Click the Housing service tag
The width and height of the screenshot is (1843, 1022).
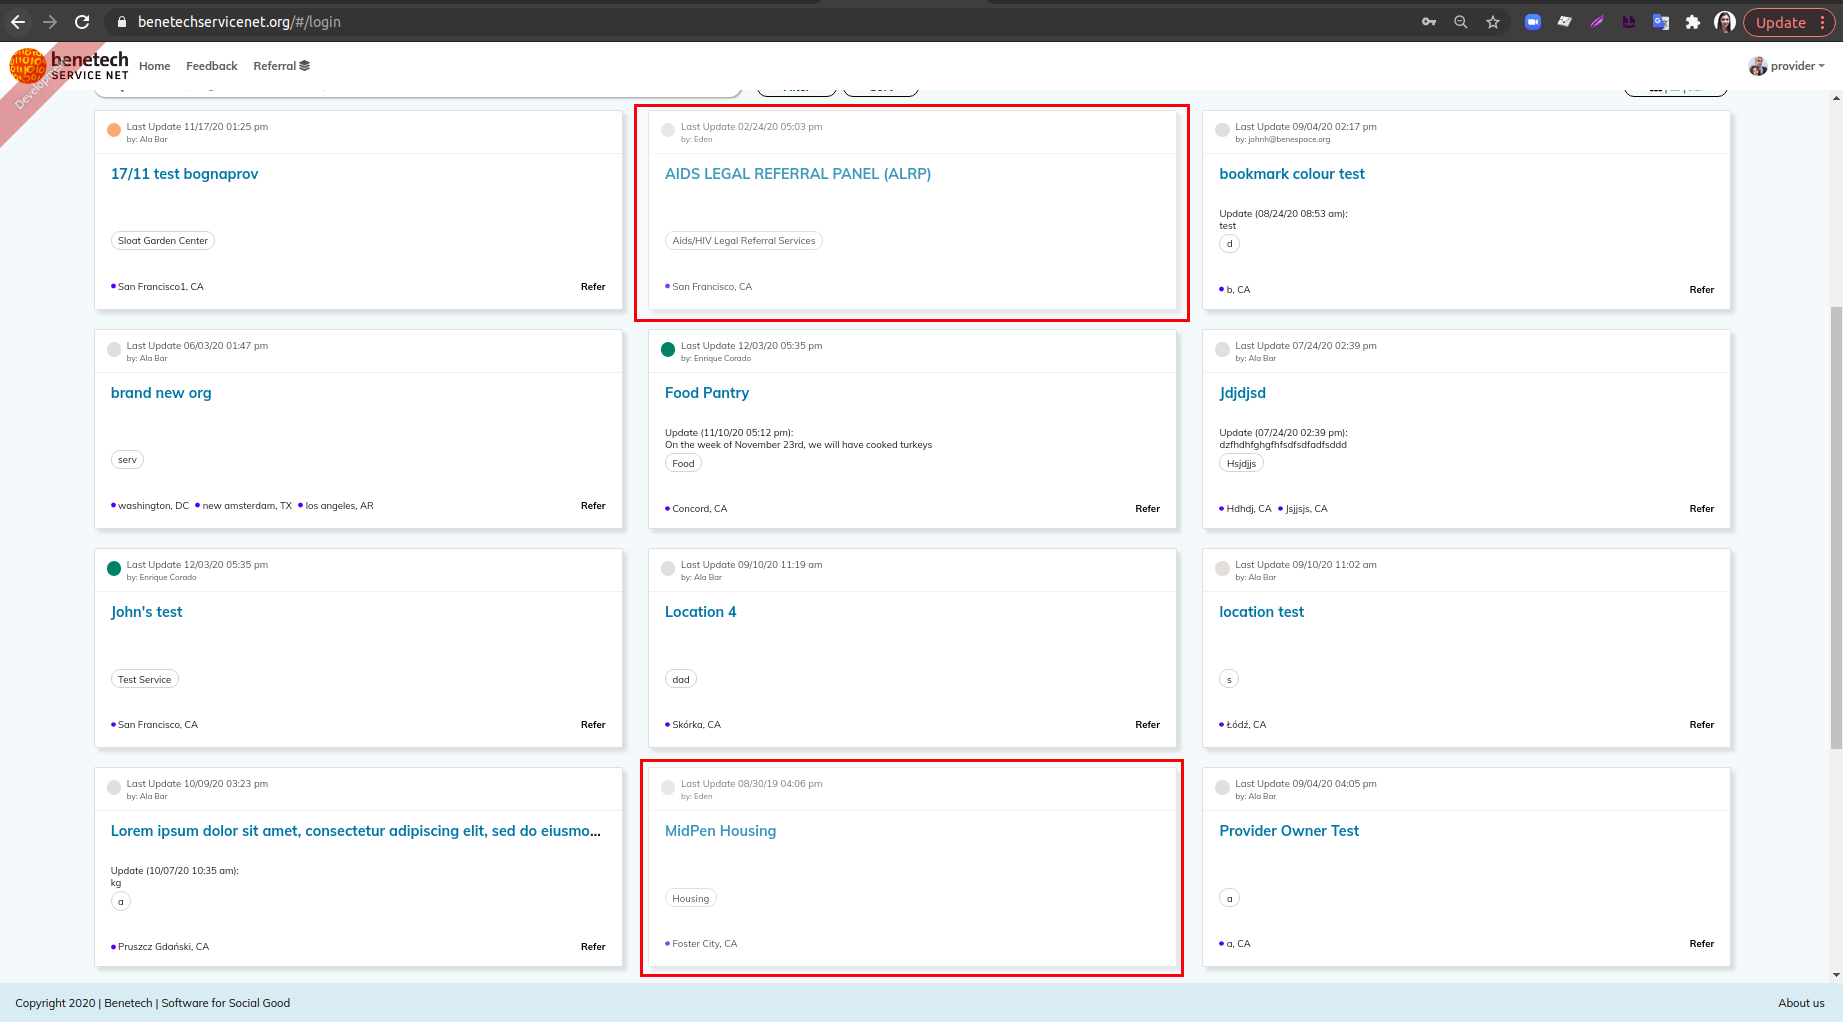click(x=690, y=899)
